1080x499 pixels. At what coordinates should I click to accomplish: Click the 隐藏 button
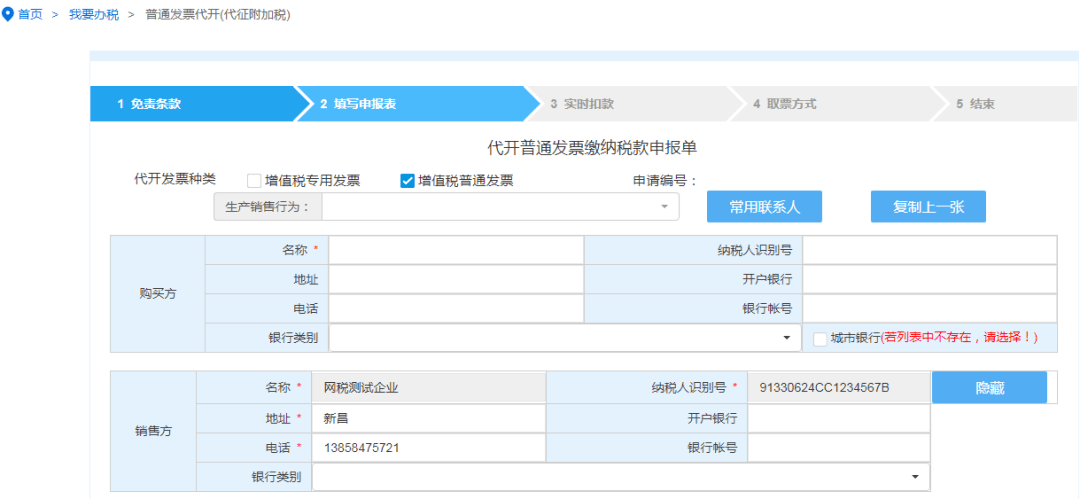(x=989, y=388)
